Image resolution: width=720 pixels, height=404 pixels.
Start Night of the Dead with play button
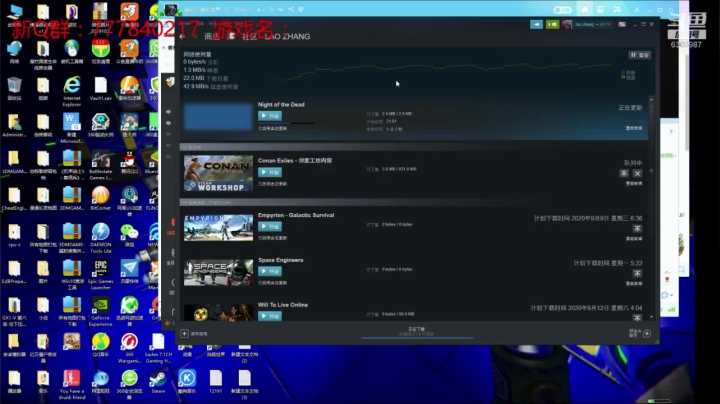(270, 116)
